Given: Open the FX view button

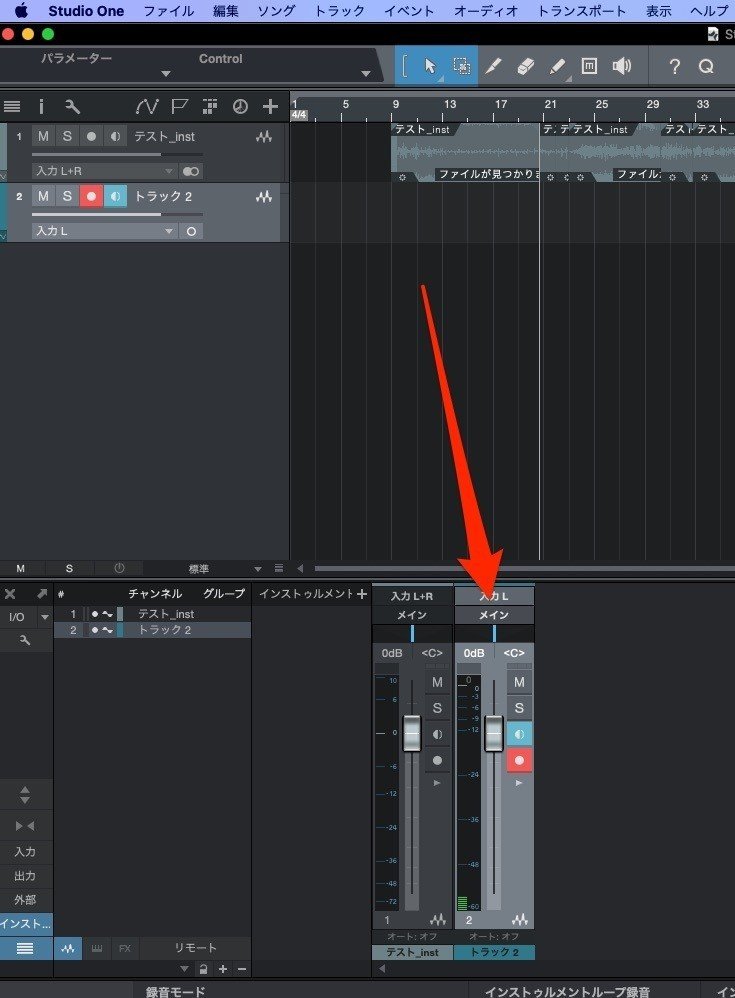Looking at the screenshot, I should tap(125, 948).
